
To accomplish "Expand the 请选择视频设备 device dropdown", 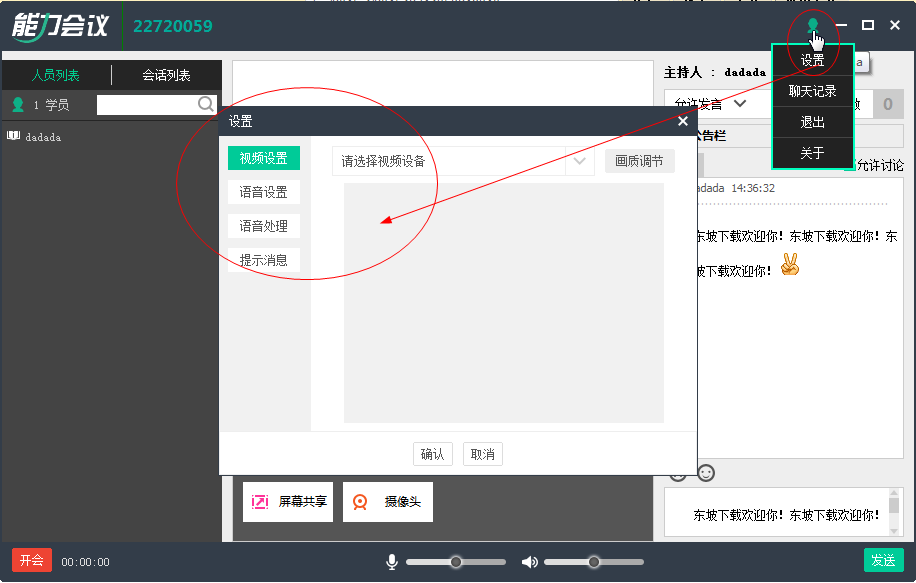I will point(577,160).
